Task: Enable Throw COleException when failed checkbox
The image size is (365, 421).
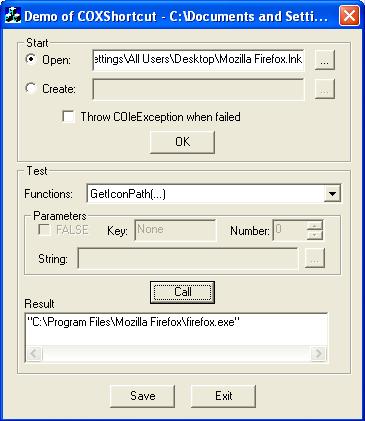Action: (68, 117)
